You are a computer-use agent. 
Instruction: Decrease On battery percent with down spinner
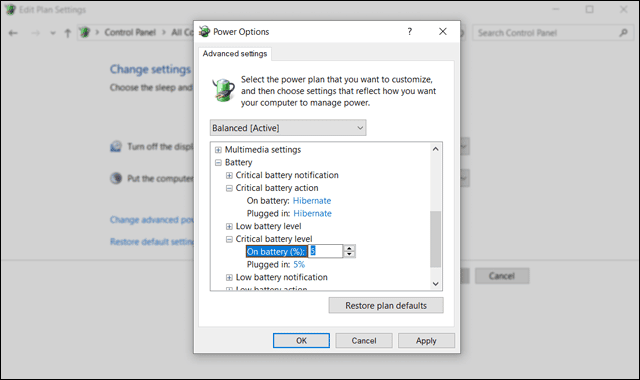[x=349, y=254]
